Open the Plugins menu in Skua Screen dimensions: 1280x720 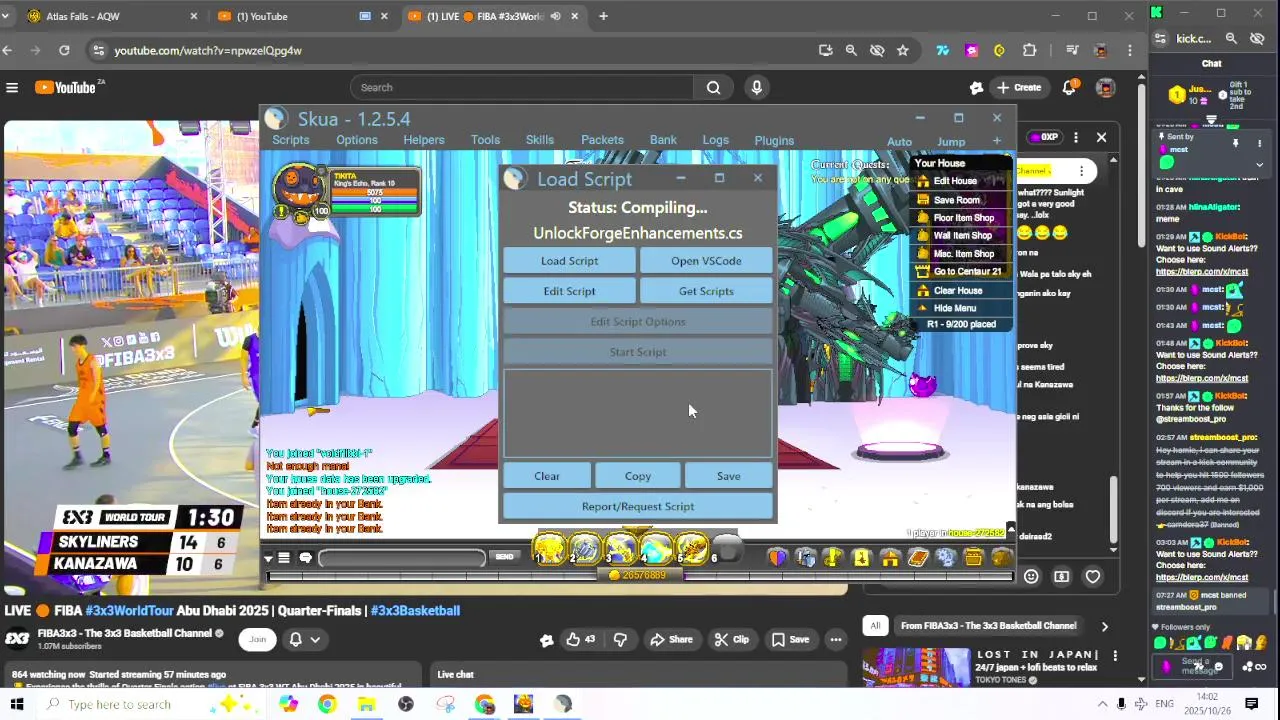coord(774,141)
